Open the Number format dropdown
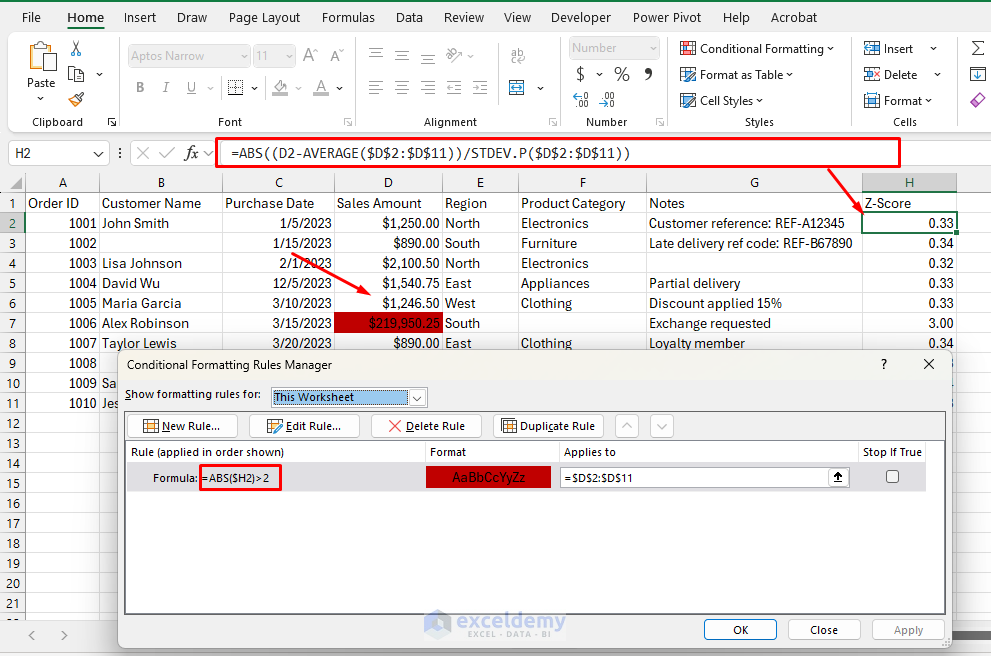This screenshot has height=656, width=991. [x=654, y=48]
